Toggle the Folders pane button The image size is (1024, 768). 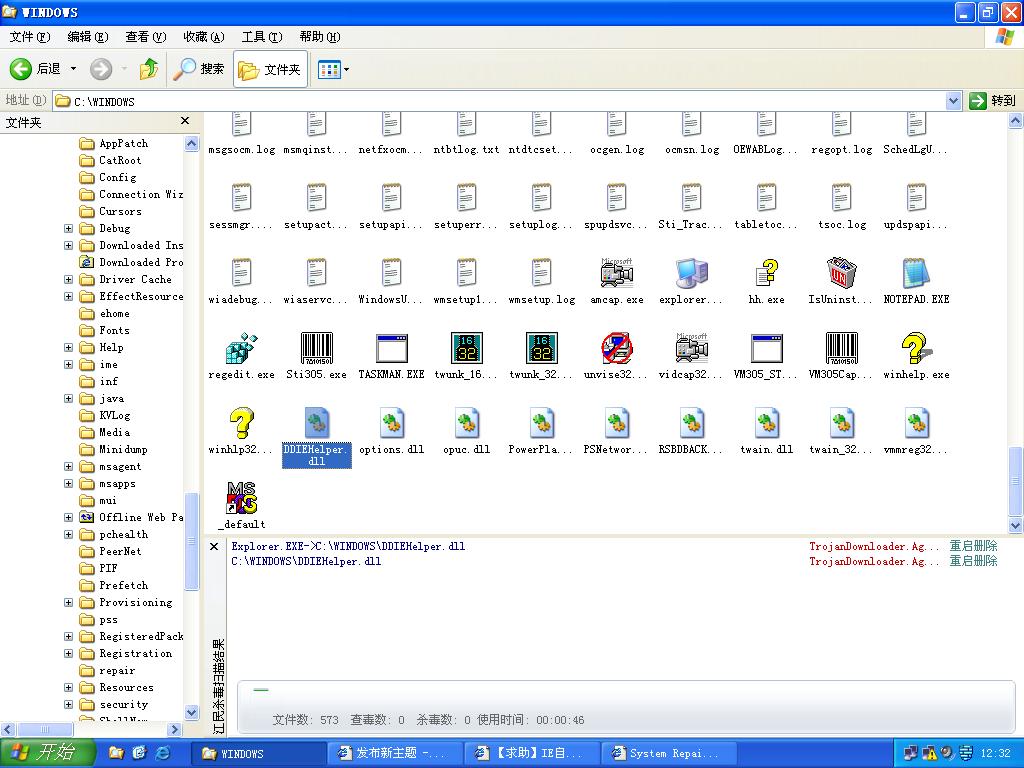pyautogui.click(x=270, y=69)
